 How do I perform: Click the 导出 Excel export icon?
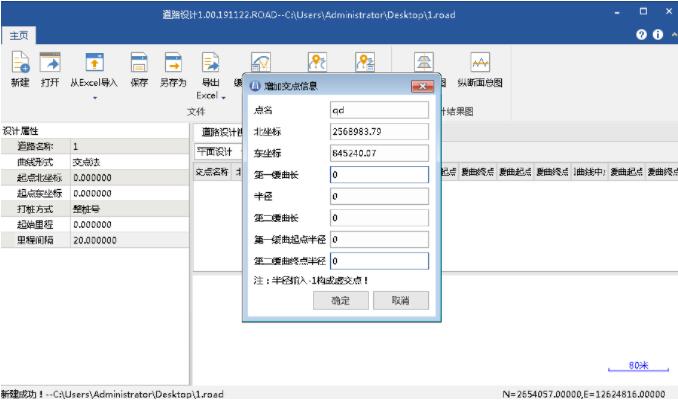(211, 62)
